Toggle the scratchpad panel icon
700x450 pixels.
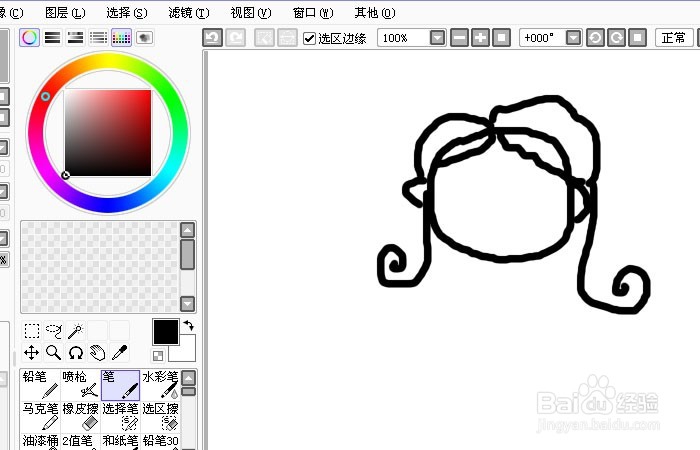click(x=144, y=38)
